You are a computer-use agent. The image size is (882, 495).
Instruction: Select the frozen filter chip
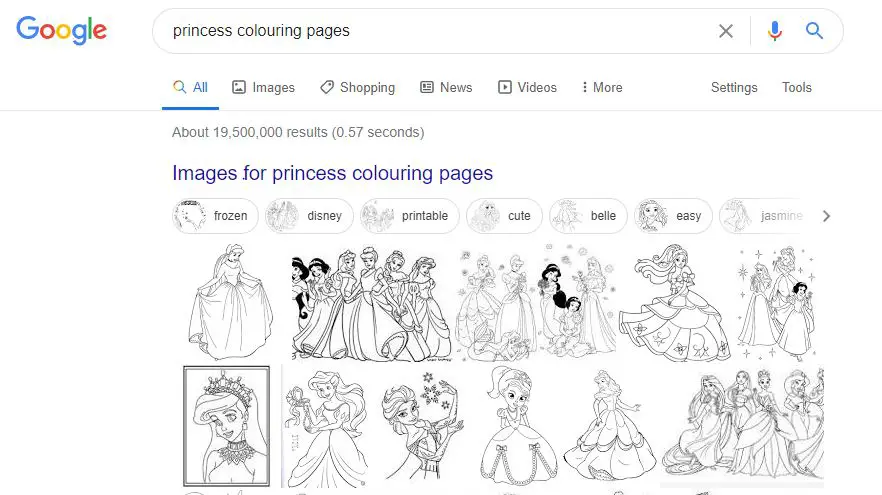pyautogui.click(x=215, y=216)
